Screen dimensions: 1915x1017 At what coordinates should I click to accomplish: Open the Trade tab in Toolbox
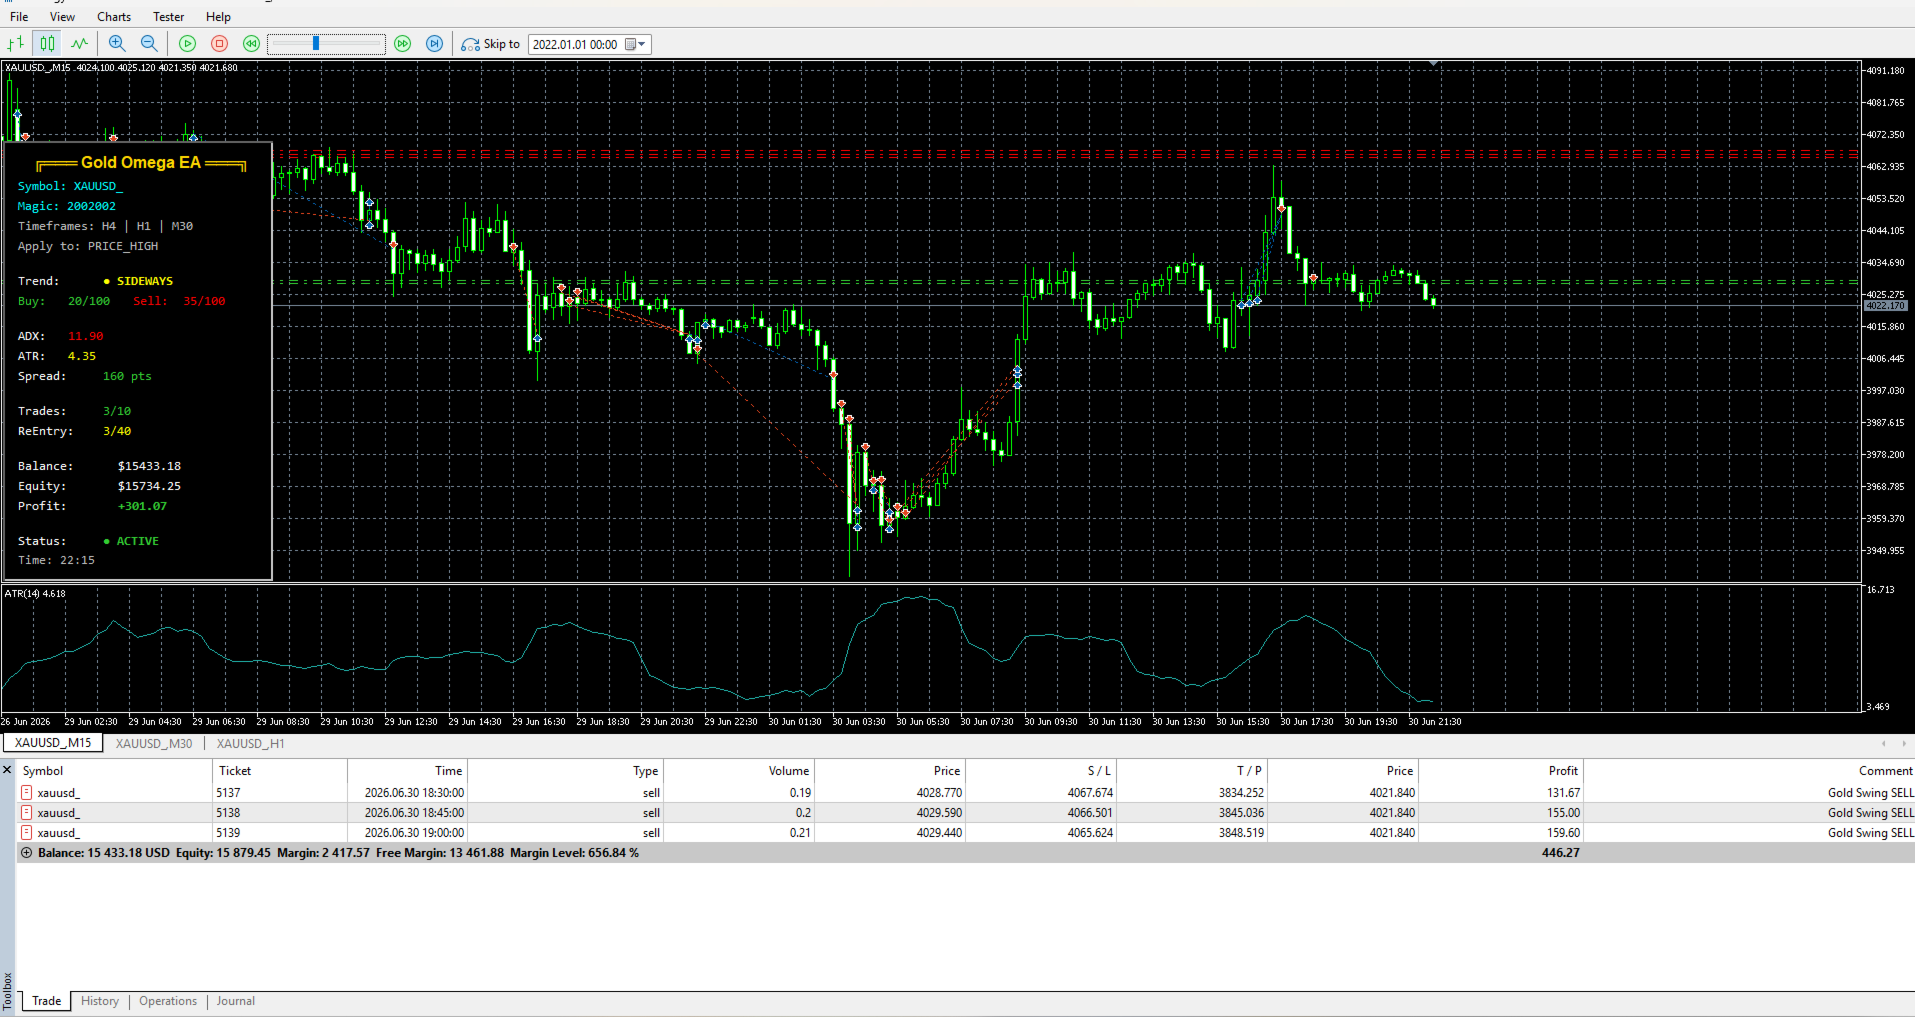coord(46,1001)
